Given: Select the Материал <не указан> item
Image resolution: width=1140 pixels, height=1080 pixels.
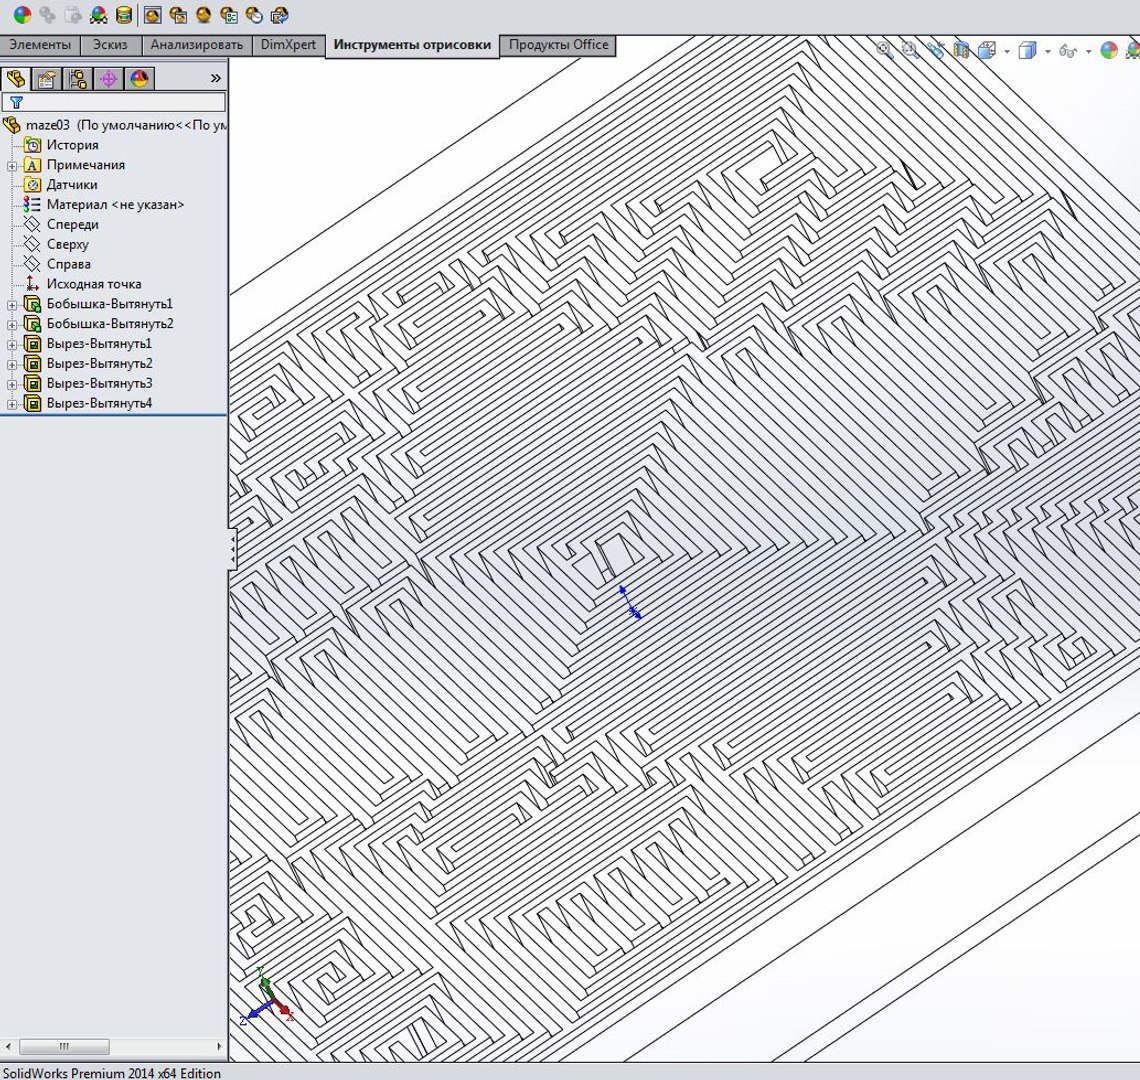Looking at the screenshot, I should tap(115, 204).
